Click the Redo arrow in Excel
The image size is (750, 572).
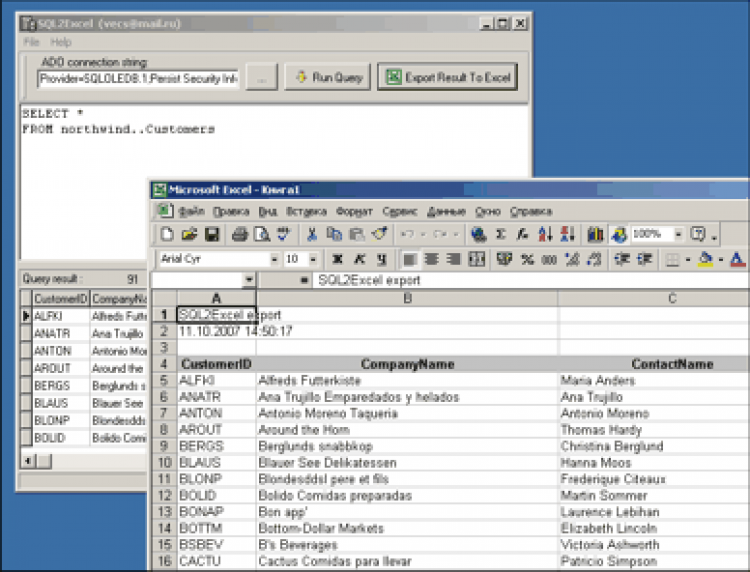[440, 234]
